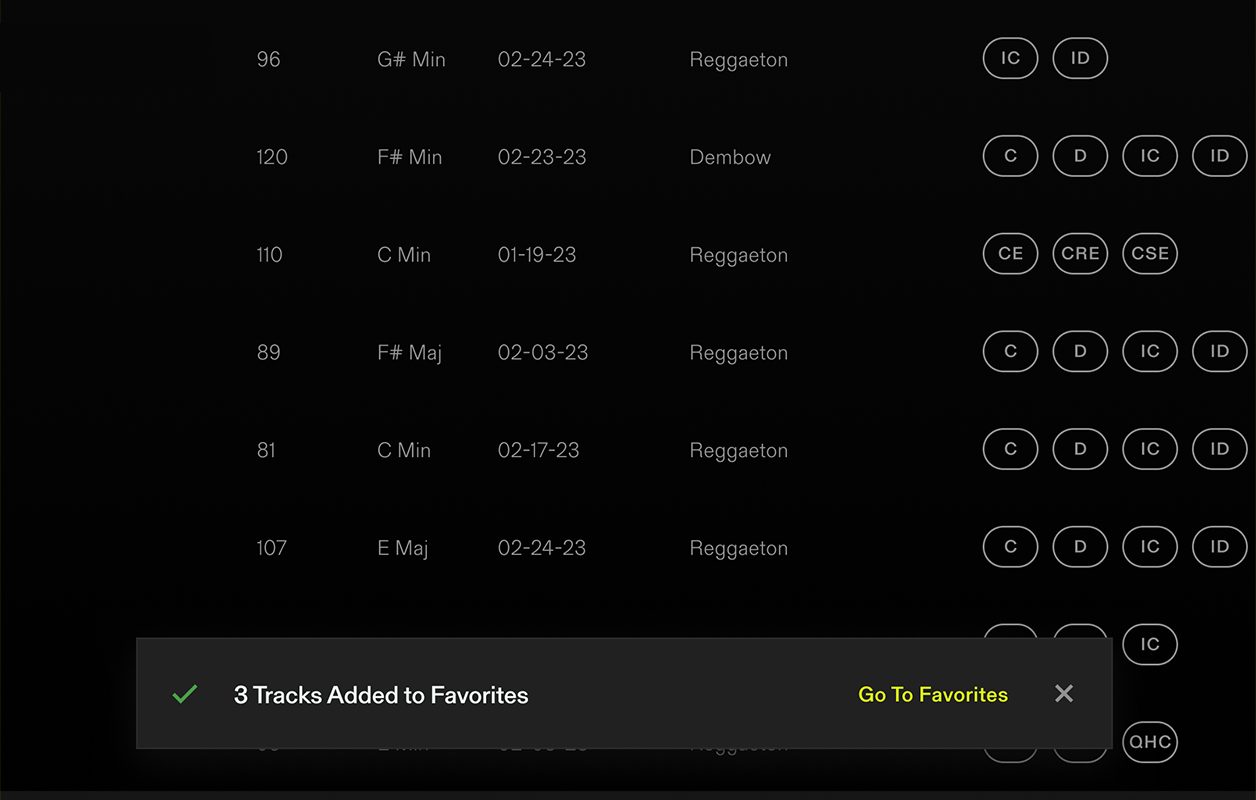Select the IC badge on the 96 BPM track
This screenshot has width=1256, height=800.
(1010, 58)
